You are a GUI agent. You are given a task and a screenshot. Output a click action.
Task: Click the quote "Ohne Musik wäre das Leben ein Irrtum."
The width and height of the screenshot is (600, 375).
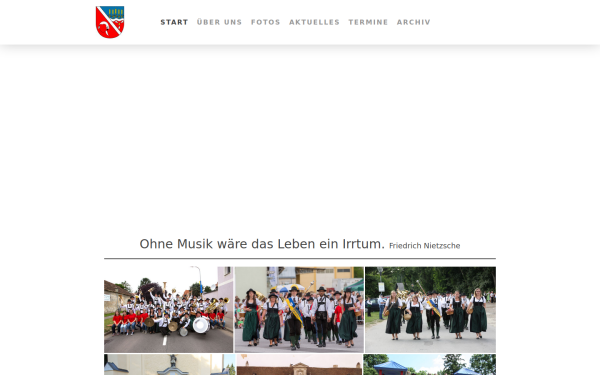click(262, 244)
